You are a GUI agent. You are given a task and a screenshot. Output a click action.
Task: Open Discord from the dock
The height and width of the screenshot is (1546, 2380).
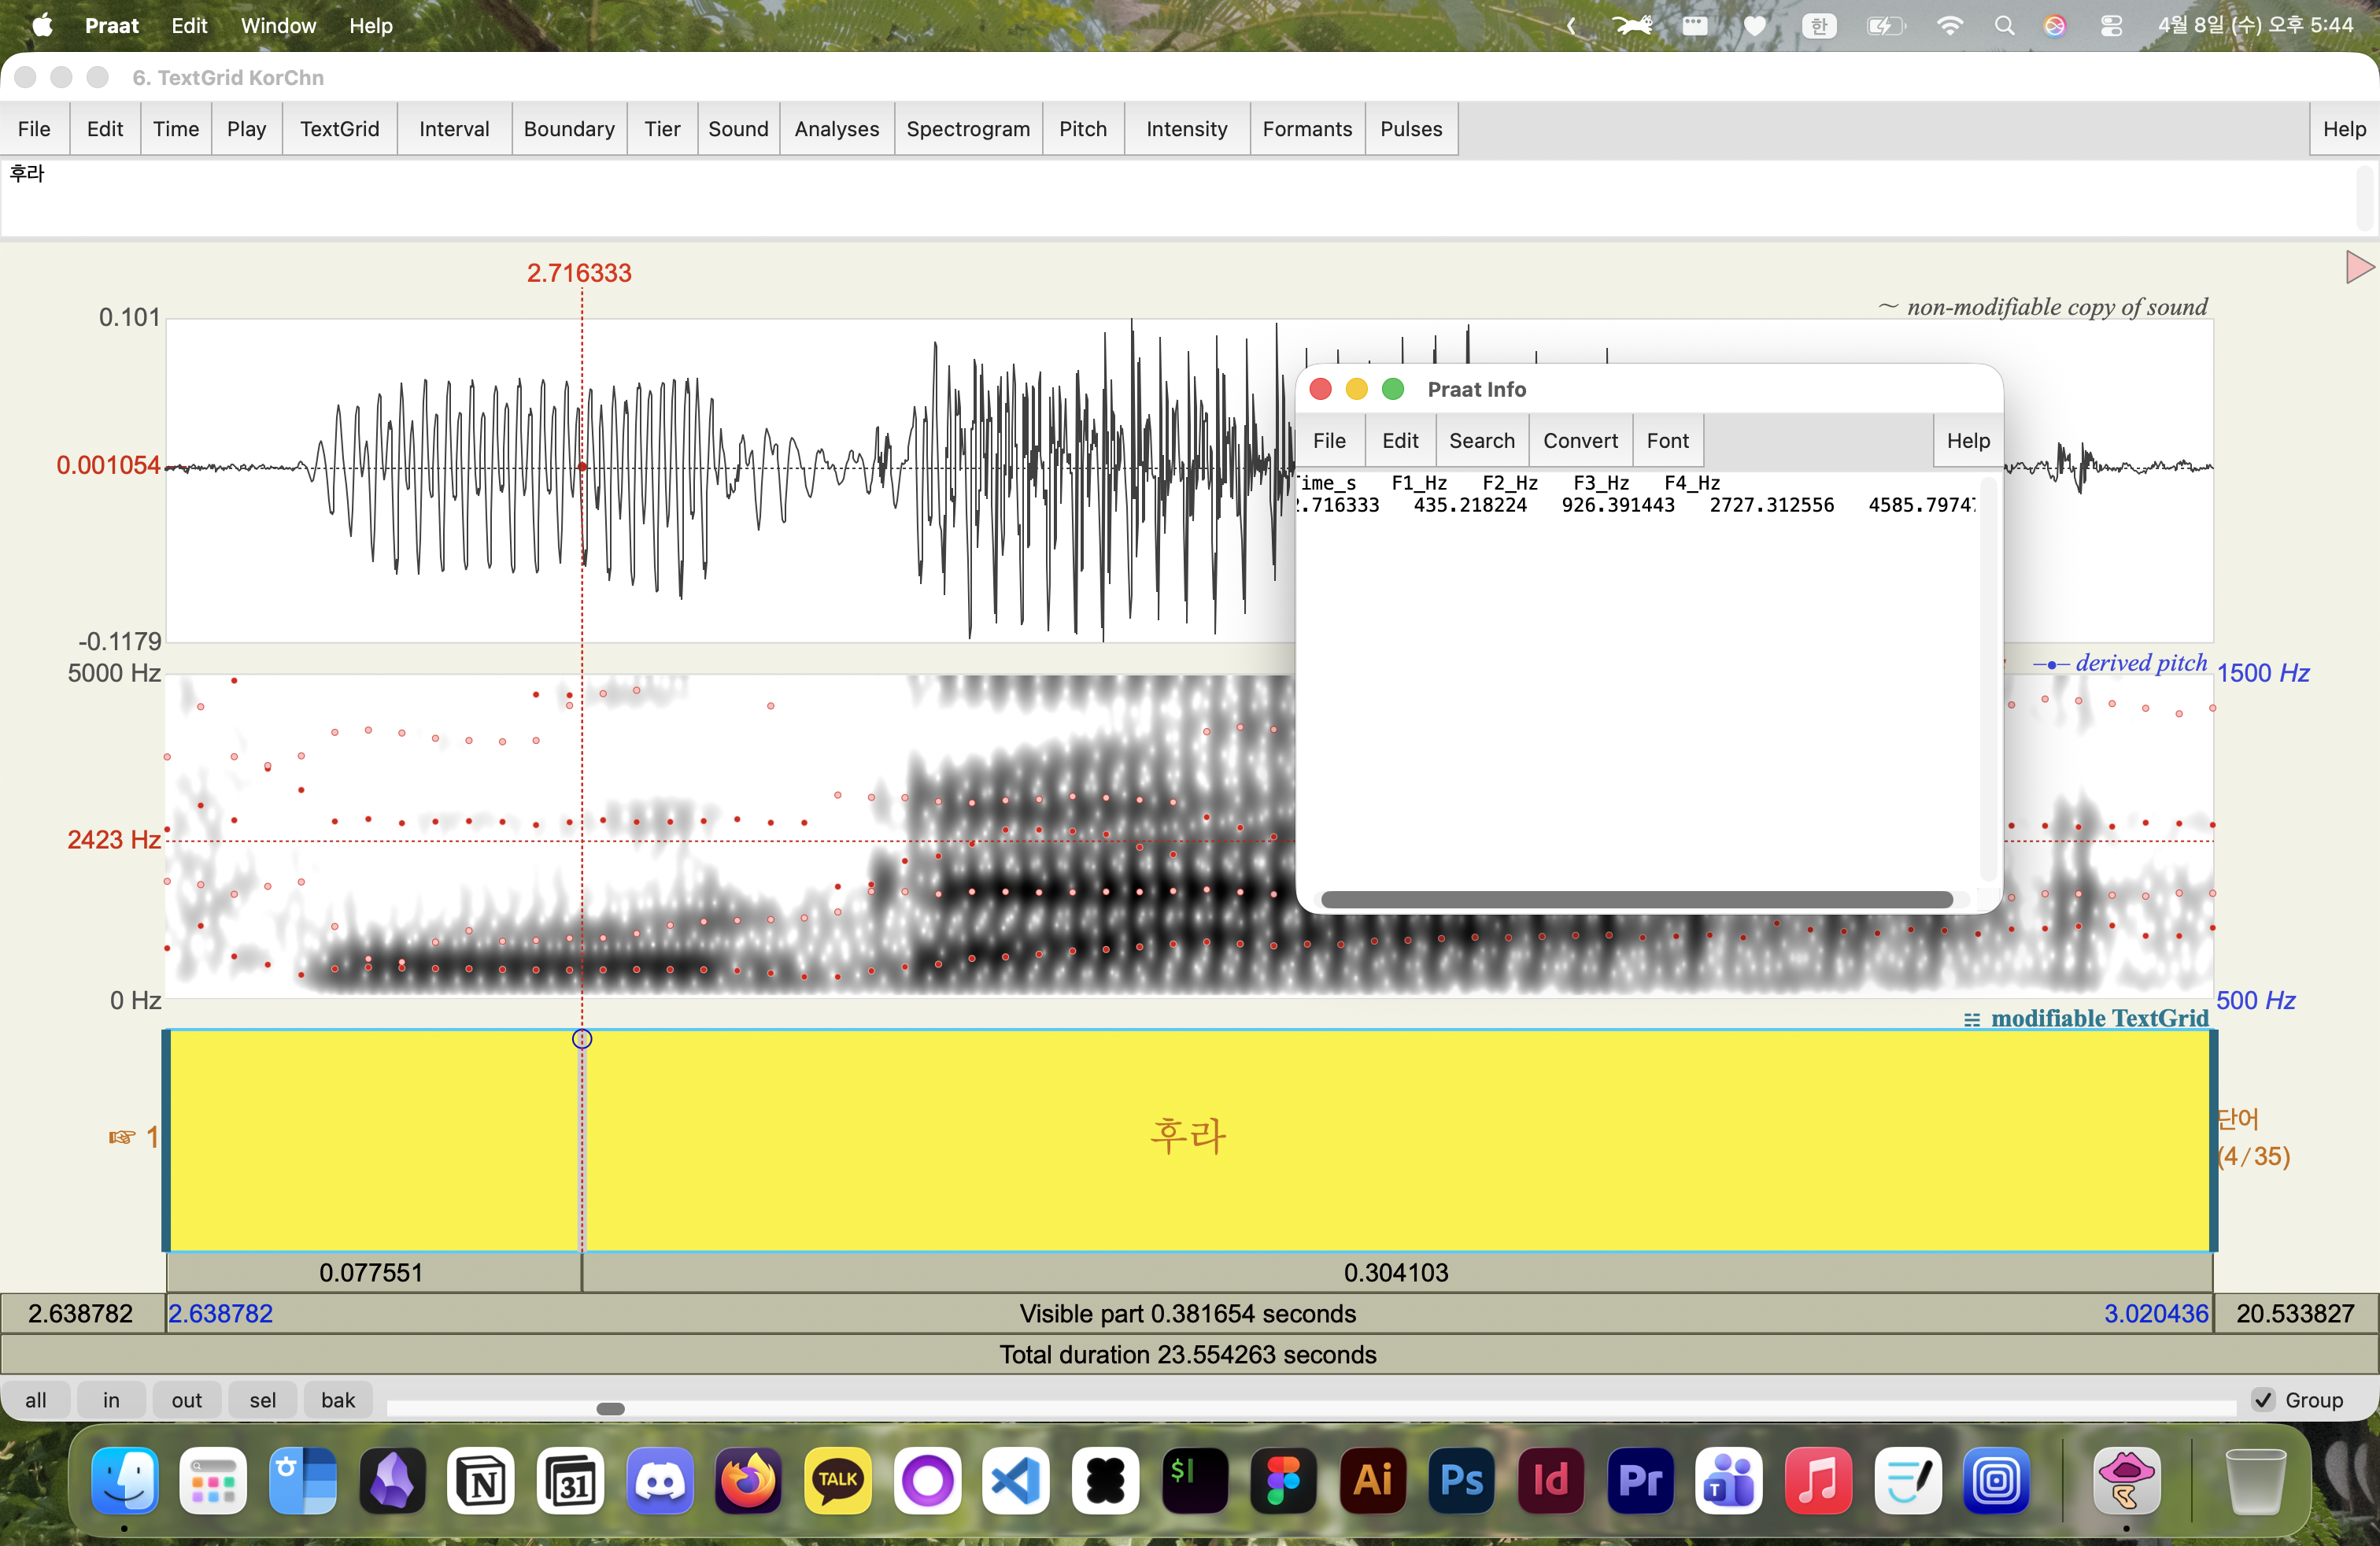(659, 1480)
